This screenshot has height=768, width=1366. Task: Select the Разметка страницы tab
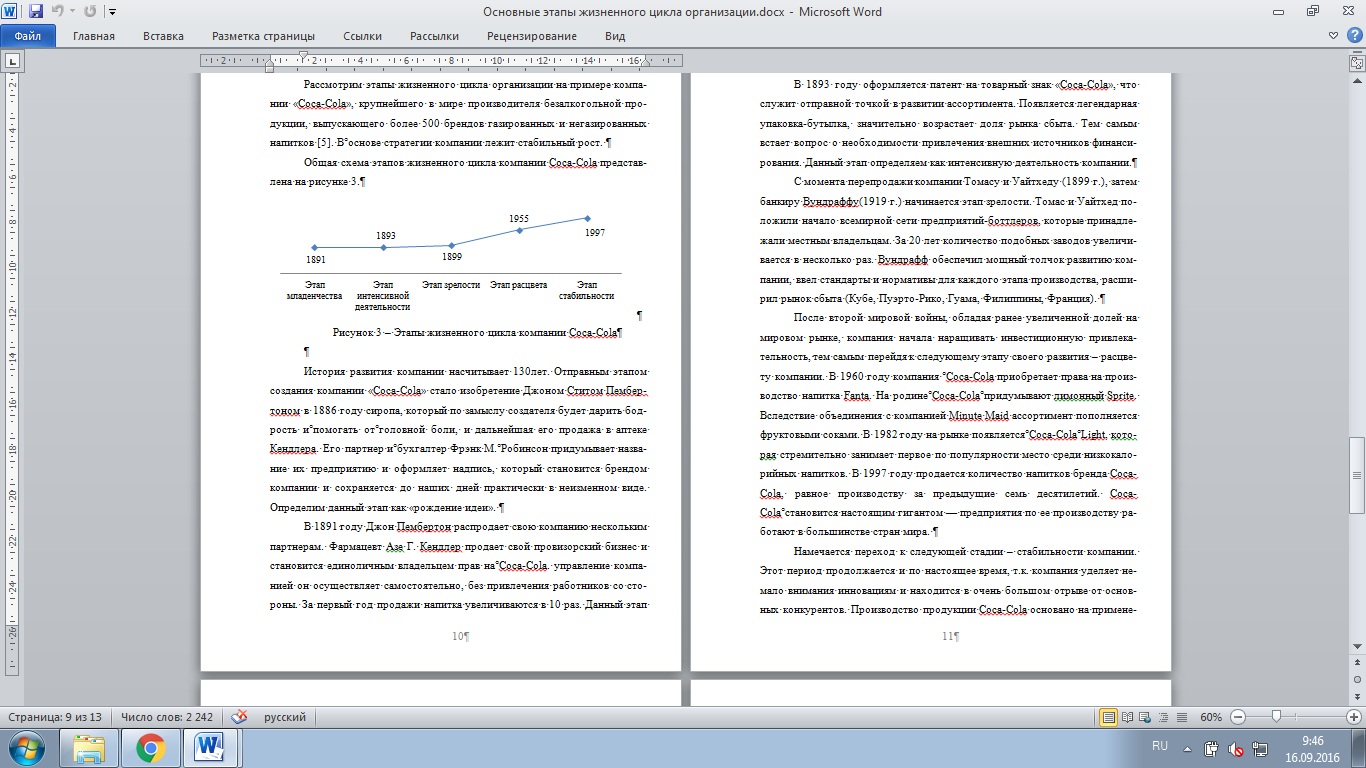[x=263, y=36]
